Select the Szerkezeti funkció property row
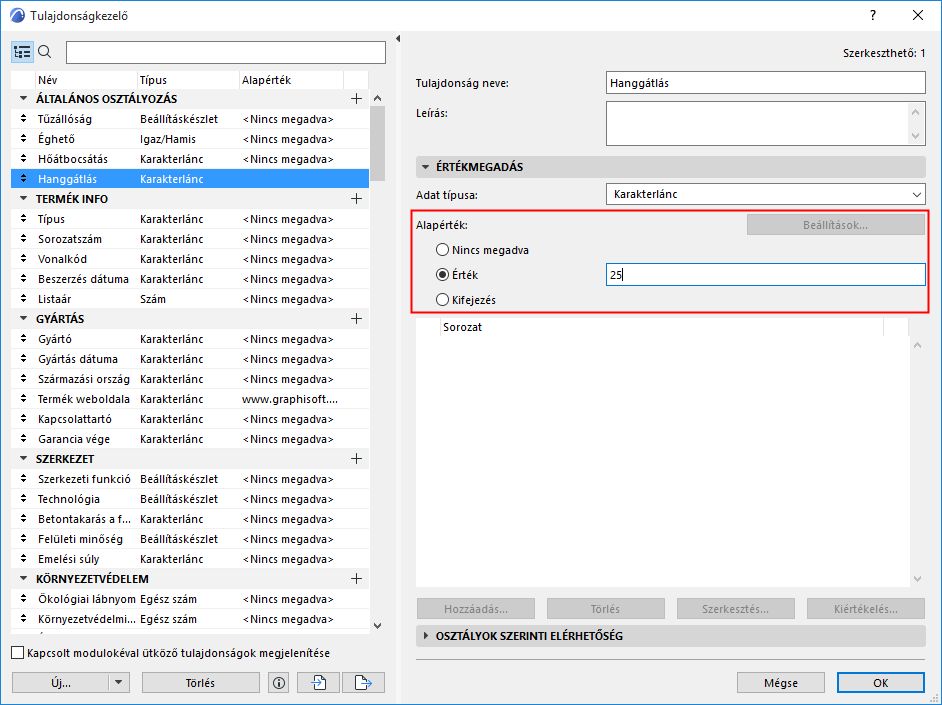 coord(190,479)
